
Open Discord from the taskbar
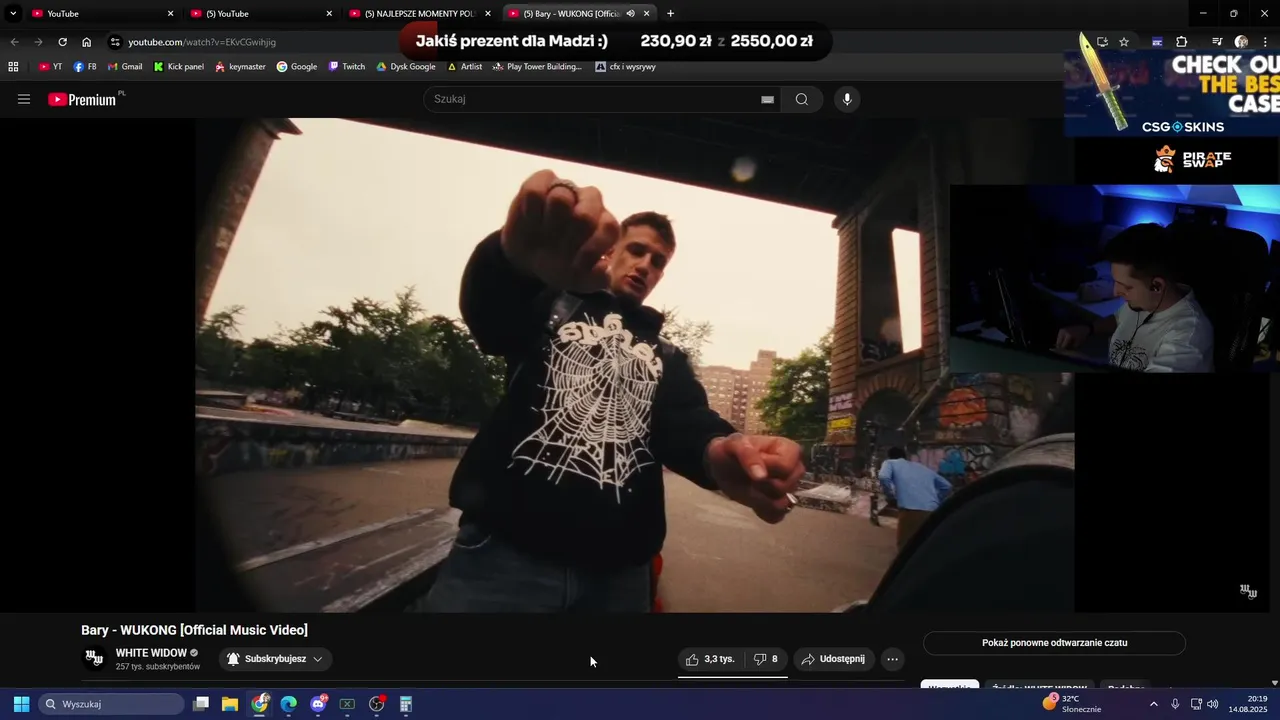318,704
